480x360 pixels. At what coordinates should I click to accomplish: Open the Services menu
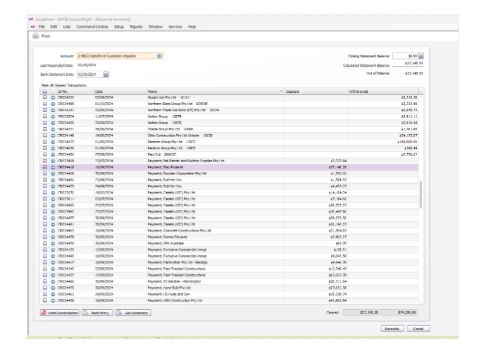click(175, 27)
